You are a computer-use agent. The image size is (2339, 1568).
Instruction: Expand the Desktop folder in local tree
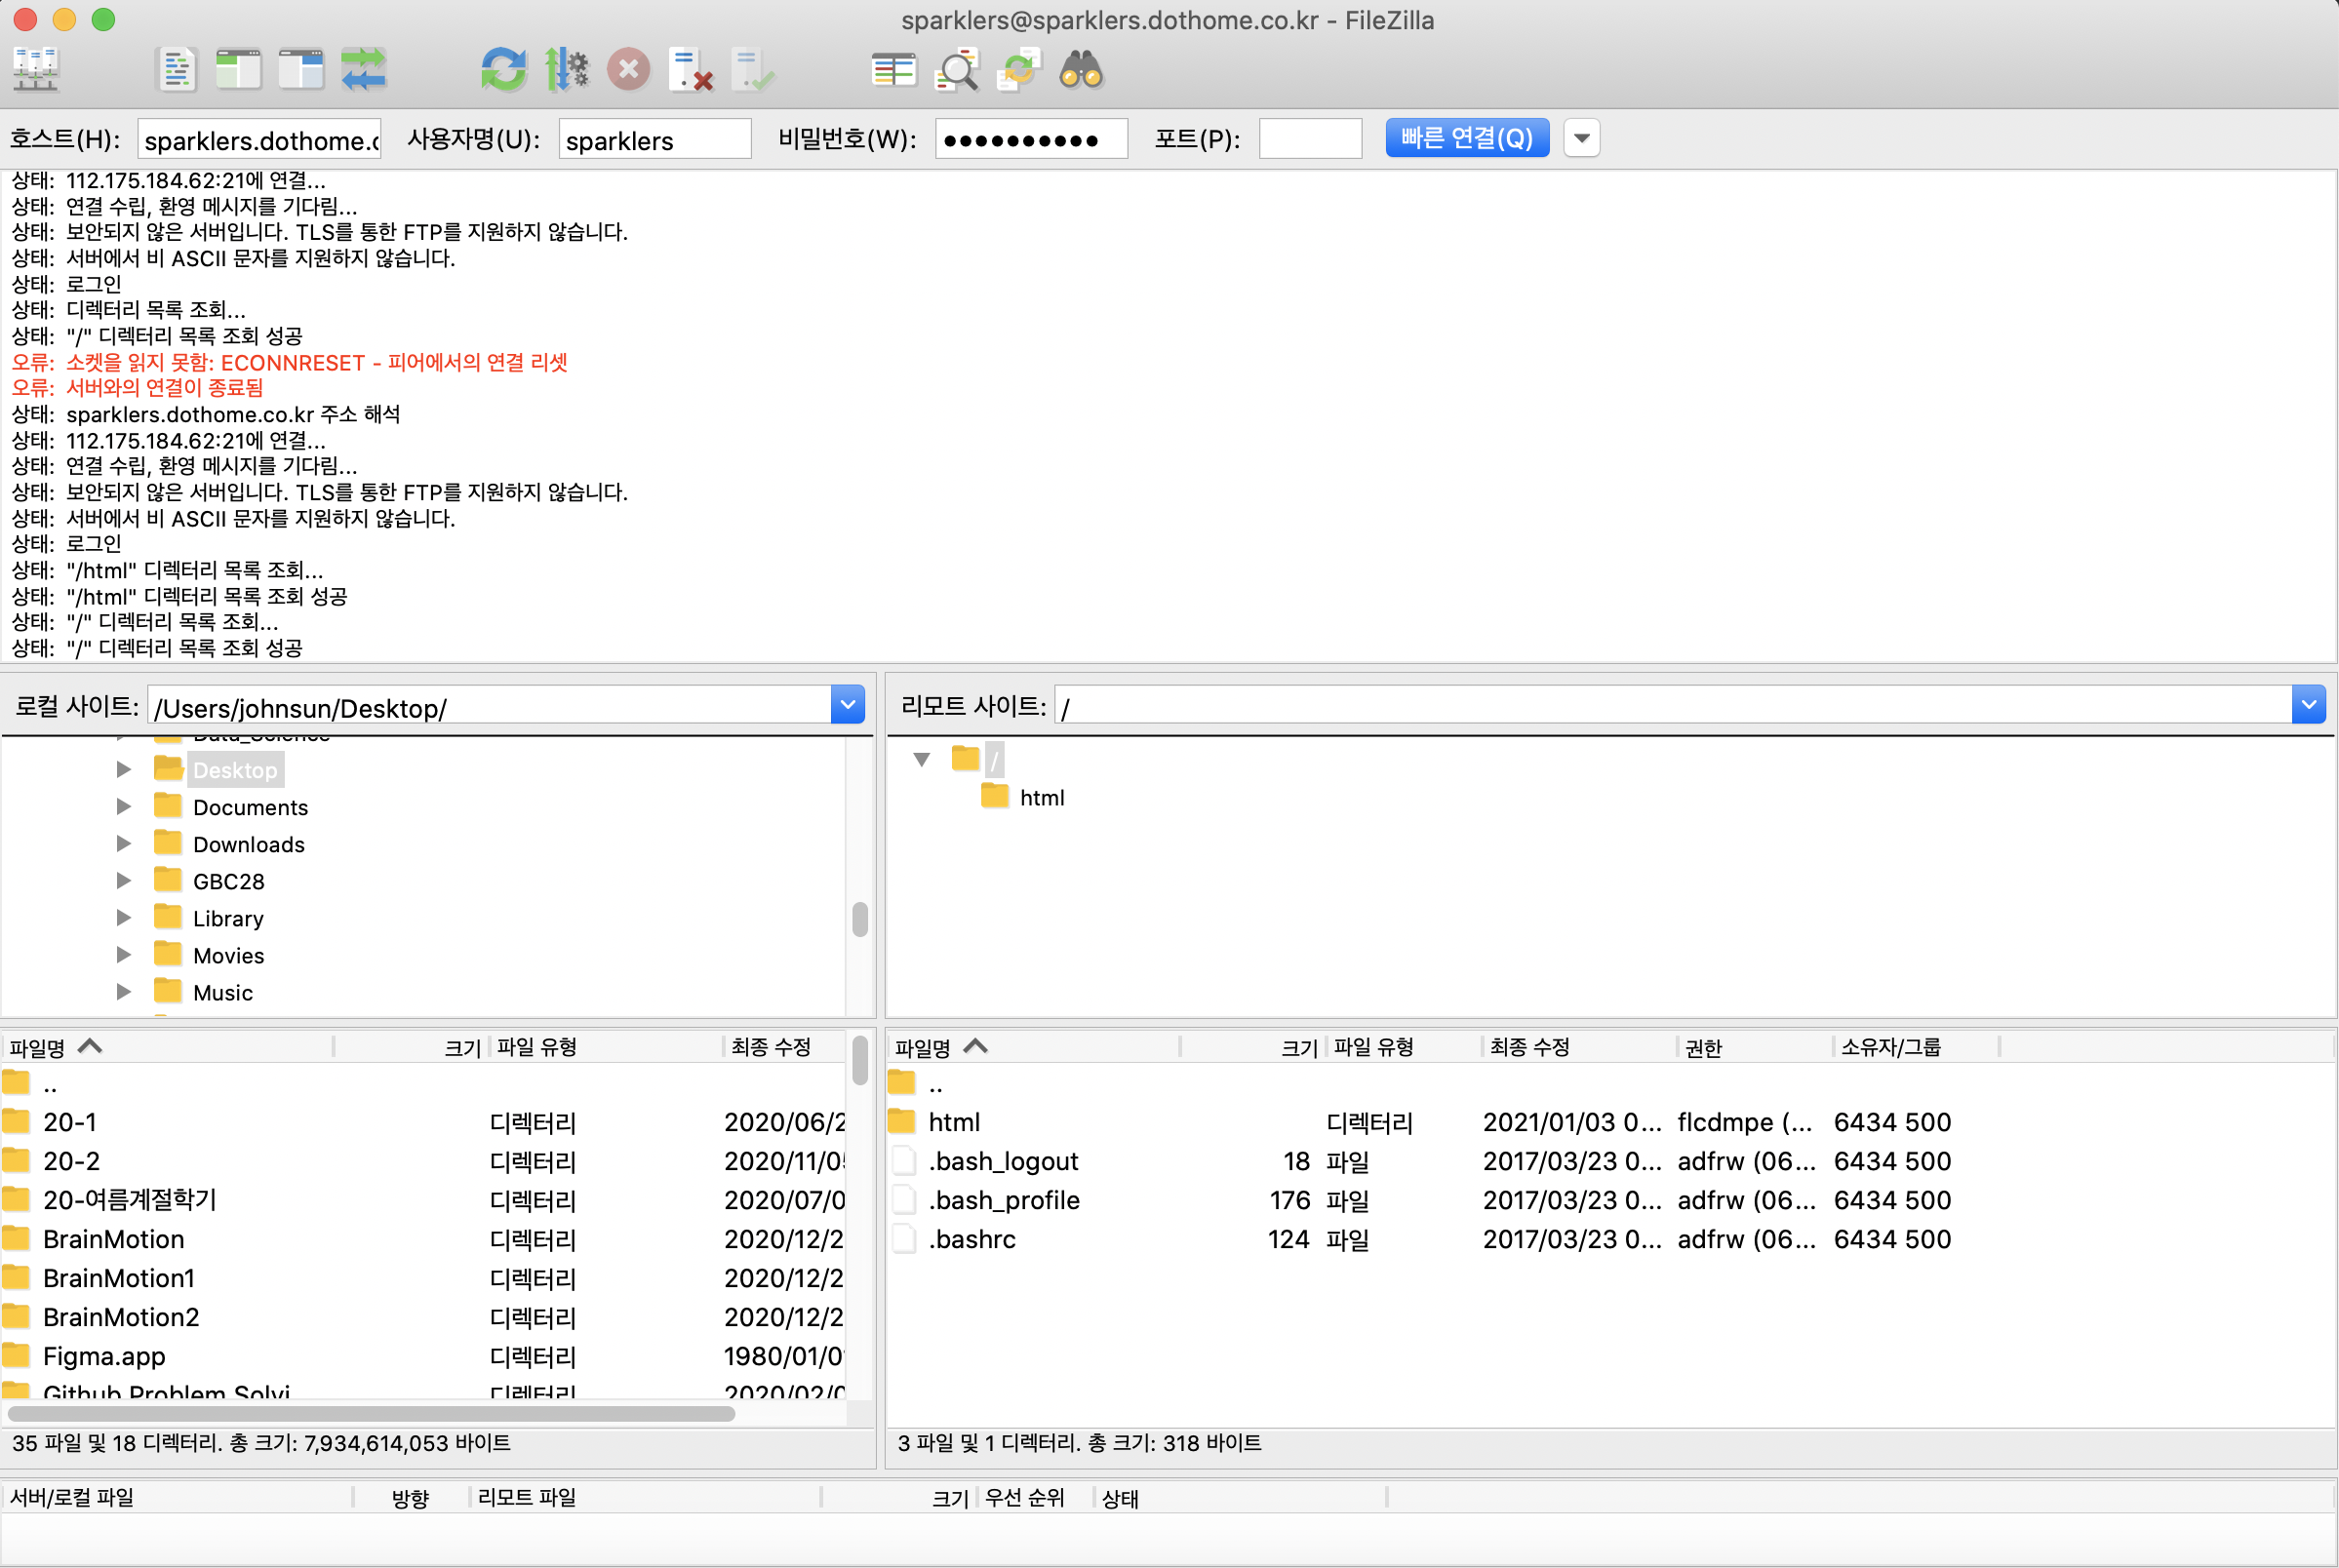123,769
